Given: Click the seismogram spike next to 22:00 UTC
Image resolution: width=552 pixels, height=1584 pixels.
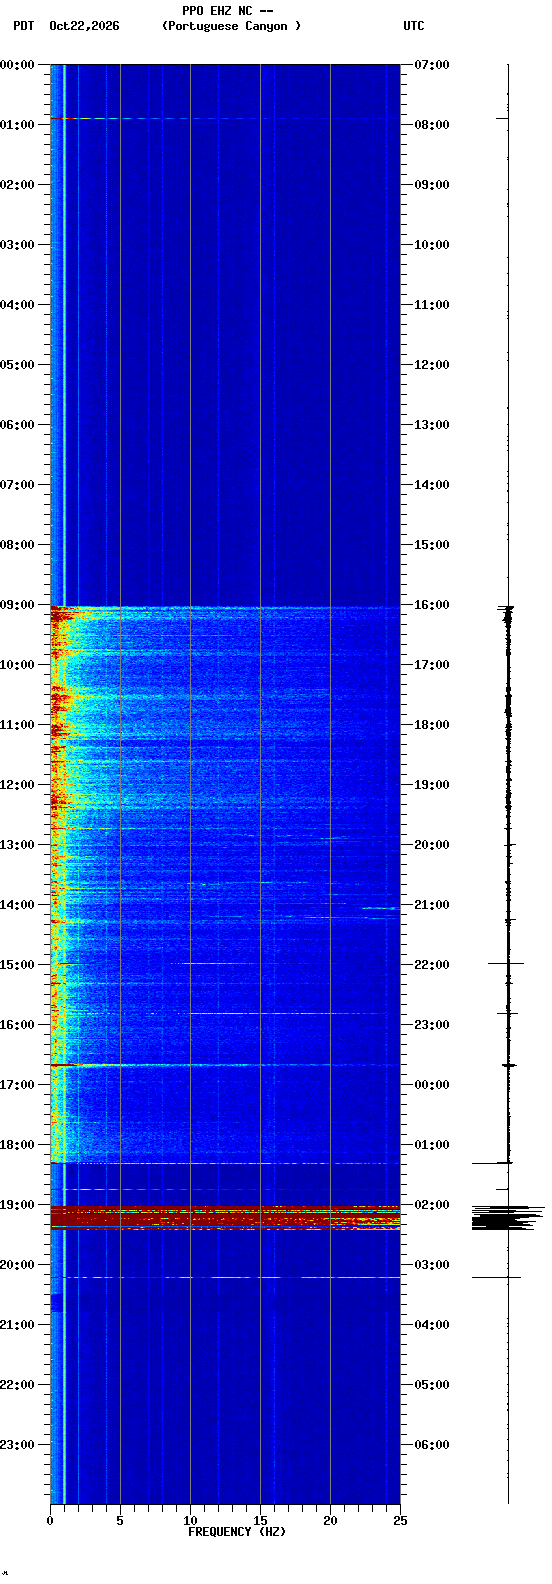Looking at the screenshot, I should click(x=506, y=963).
